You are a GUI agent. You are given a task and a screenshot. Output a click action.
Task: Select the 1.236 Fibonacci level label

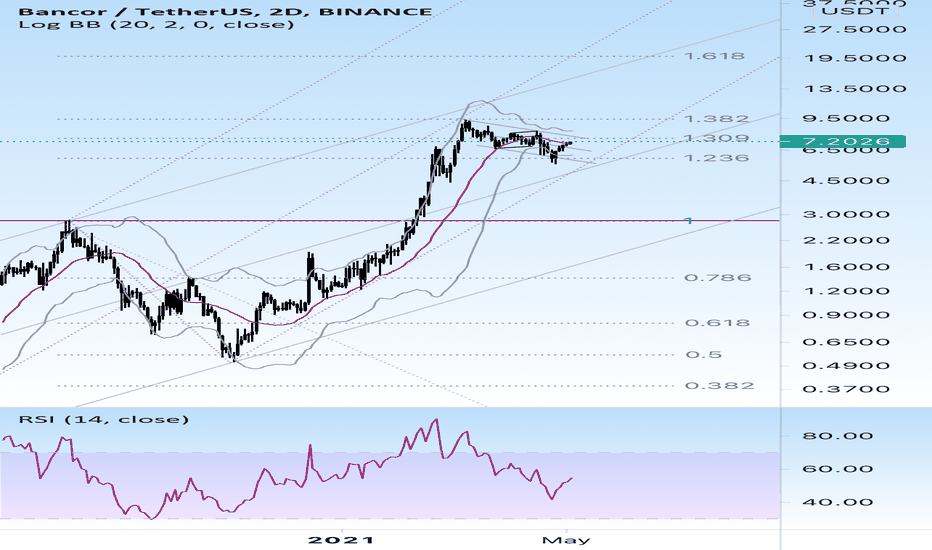coord(717,158)
